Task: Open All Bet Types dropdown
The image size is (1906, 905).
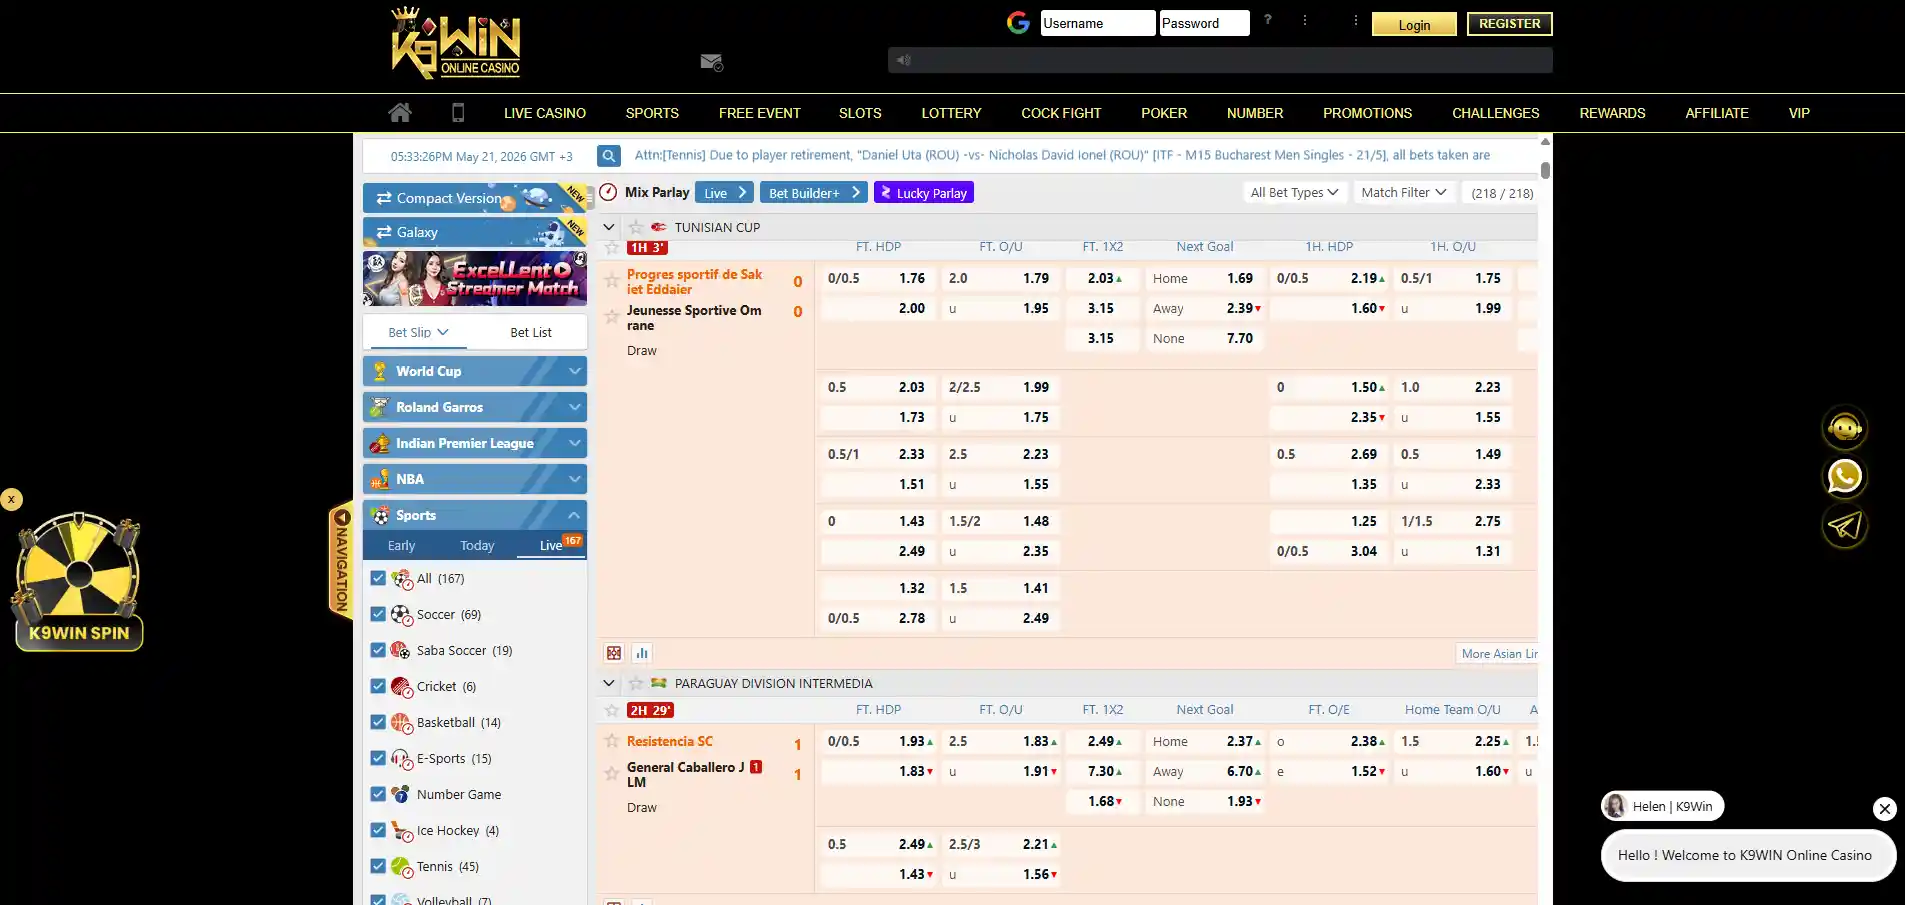Action: coord(1294,192)
